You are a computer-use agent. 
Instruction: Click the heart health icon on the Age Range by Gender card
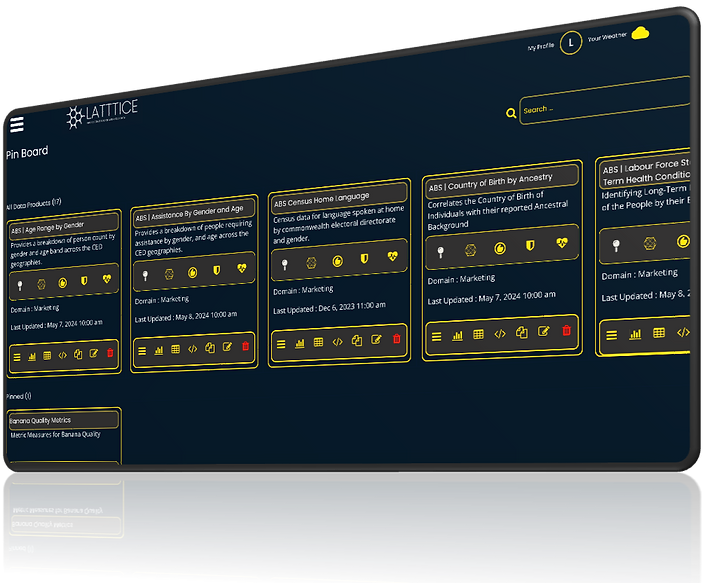click(x=107, y=279)
